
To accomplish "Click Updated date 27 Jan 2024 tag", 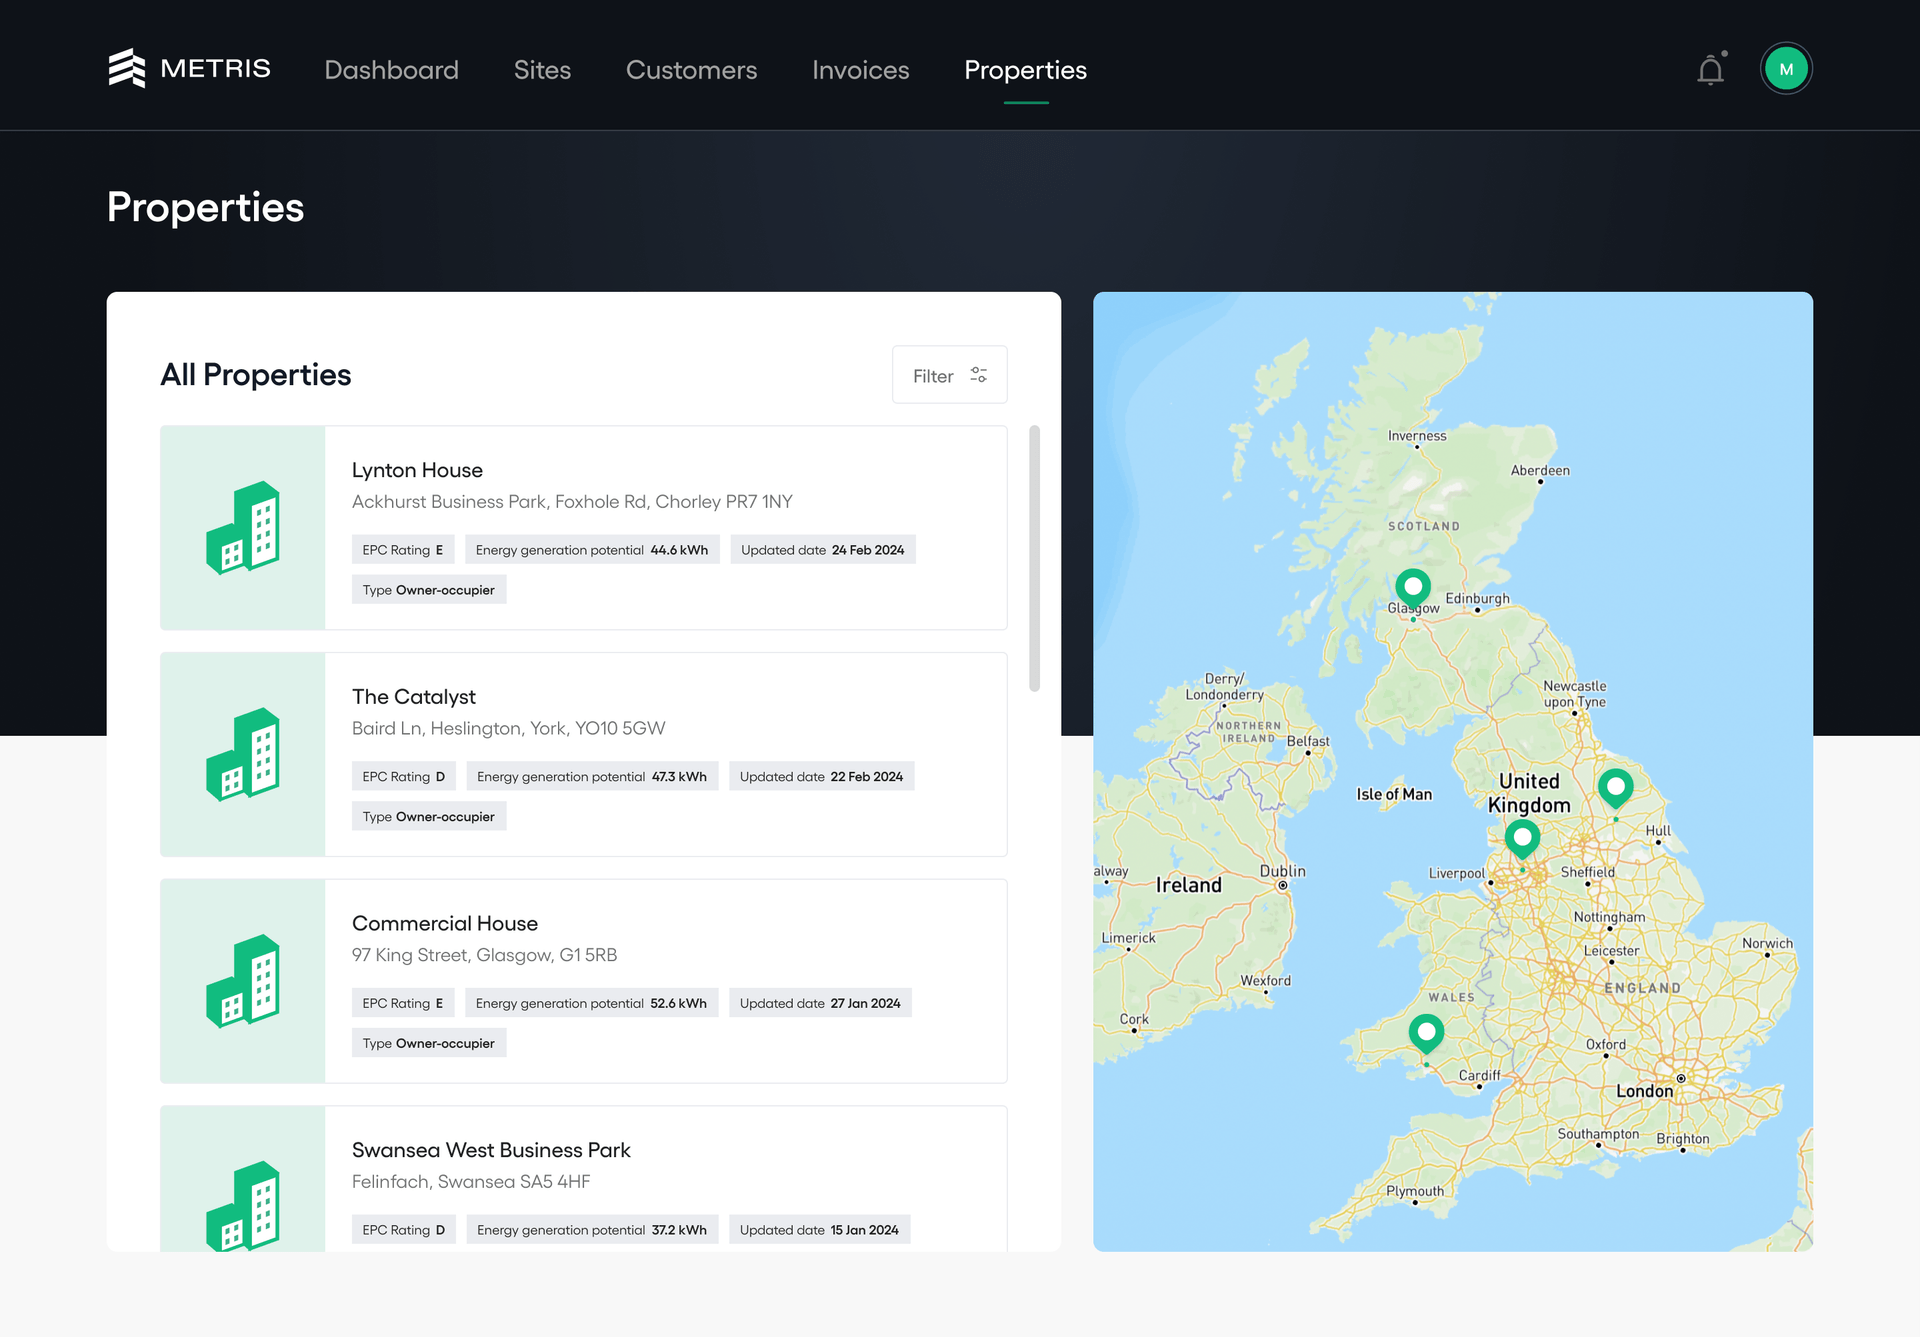I will (x=820, y=1003).
